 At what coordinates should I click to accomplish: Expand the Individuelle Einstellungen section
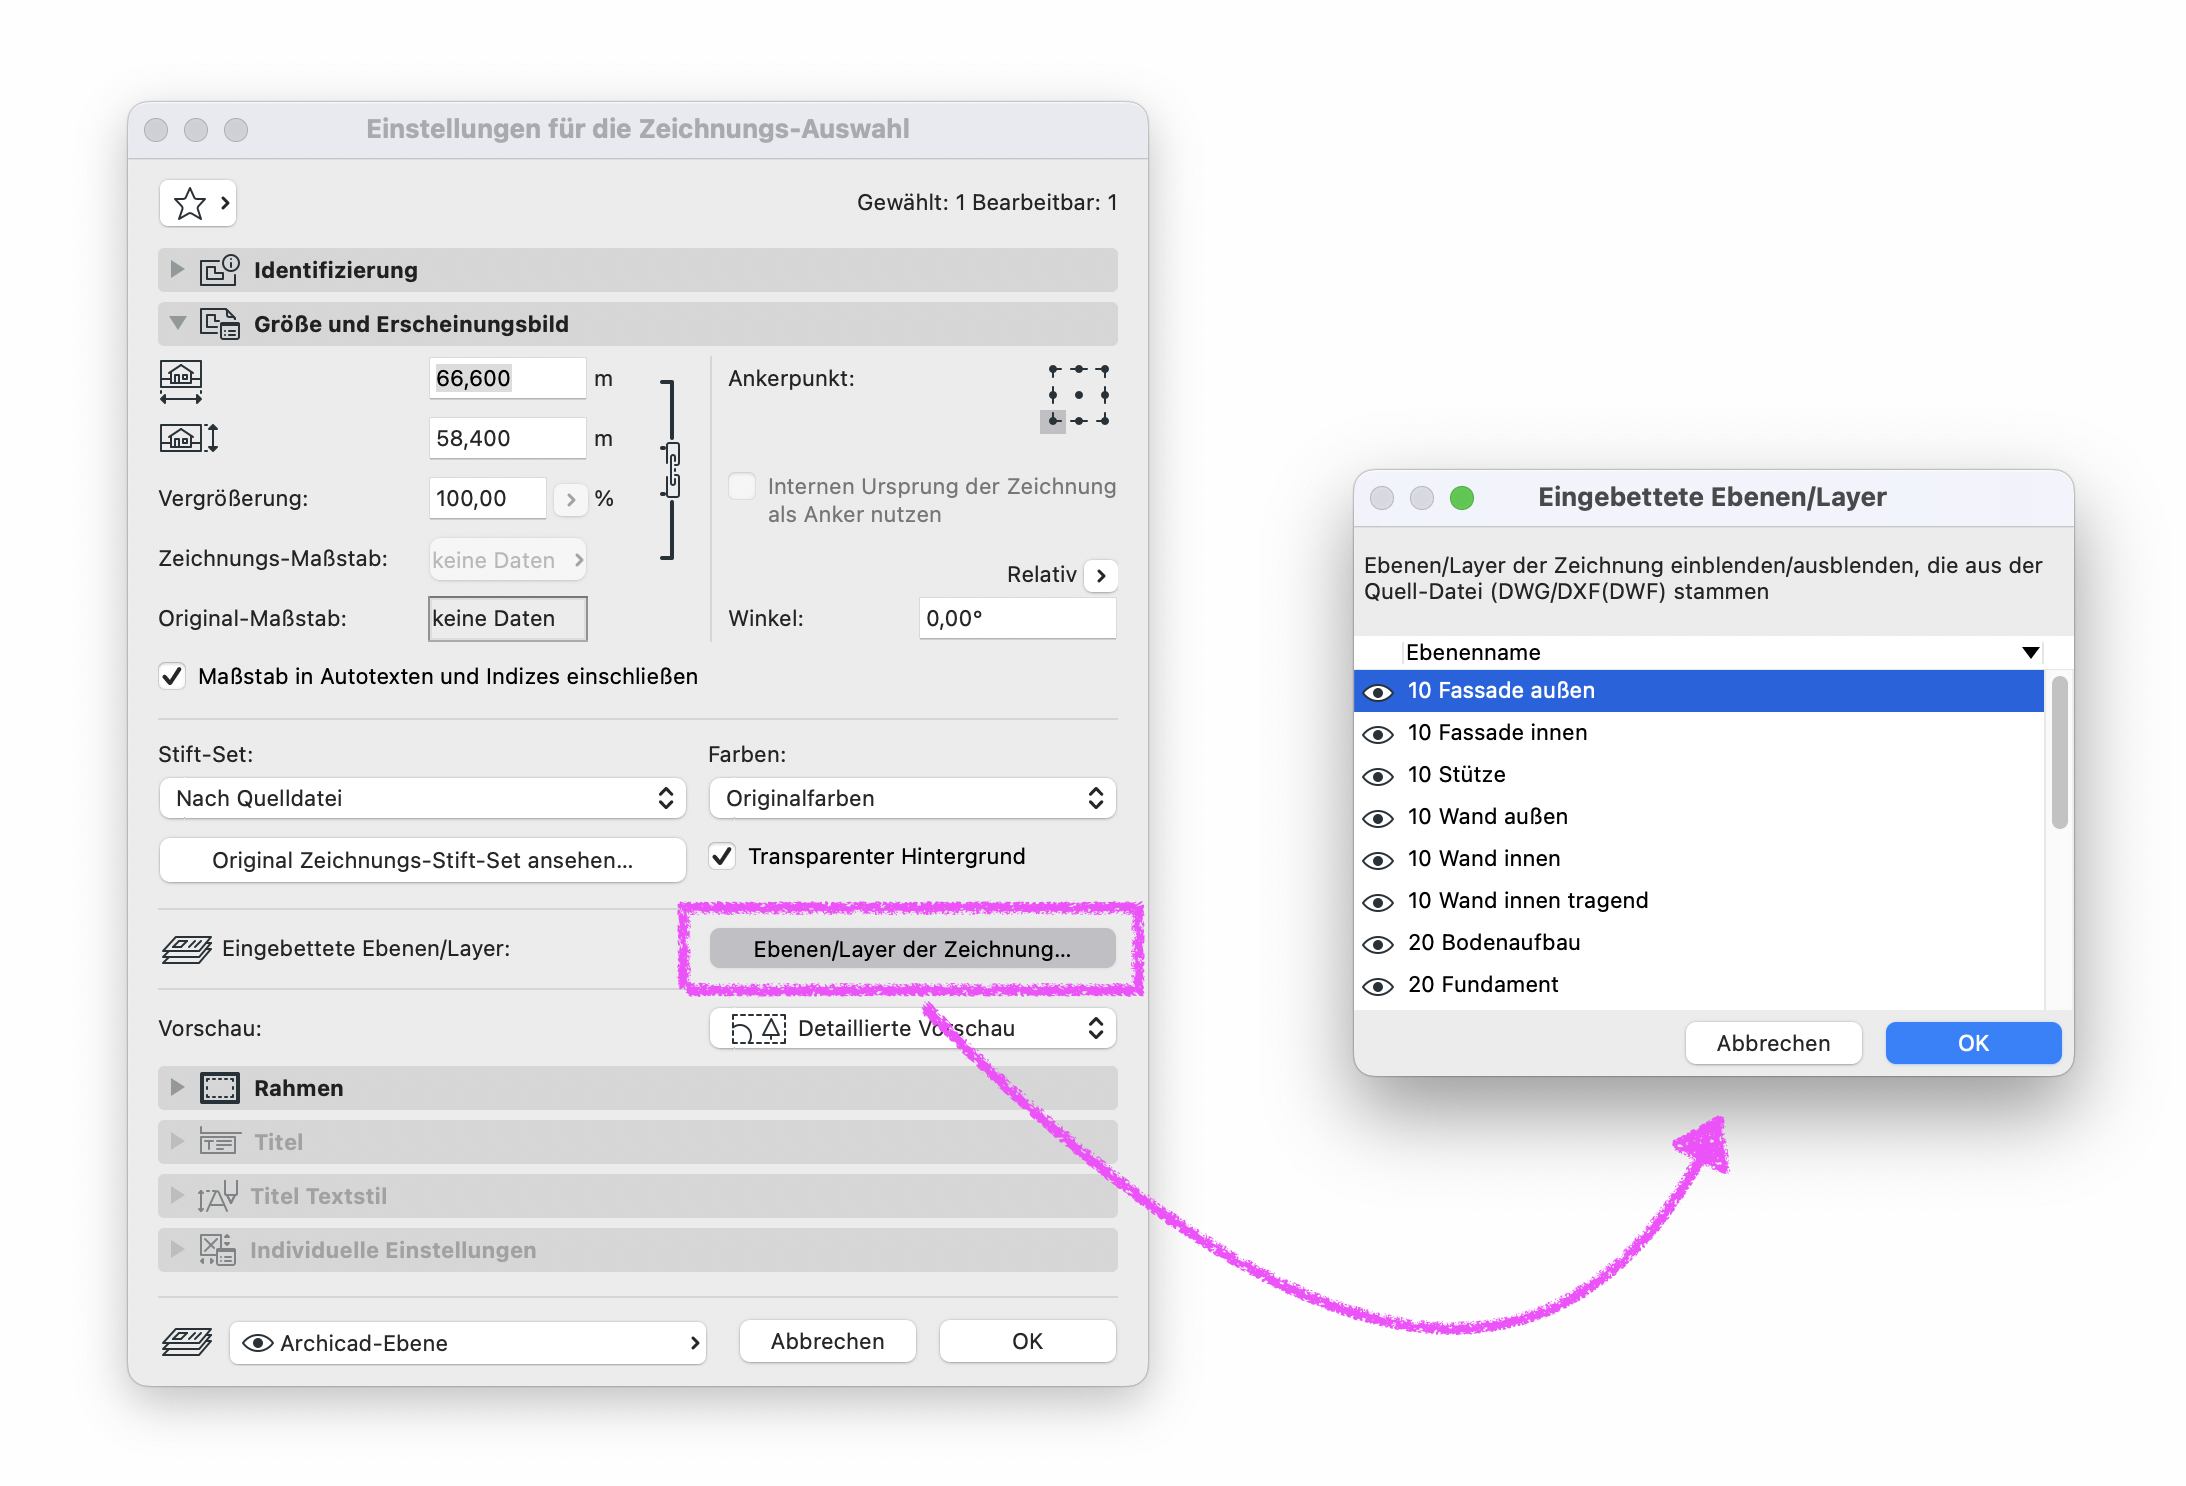pyautogui.click(x=177, y=1250)
